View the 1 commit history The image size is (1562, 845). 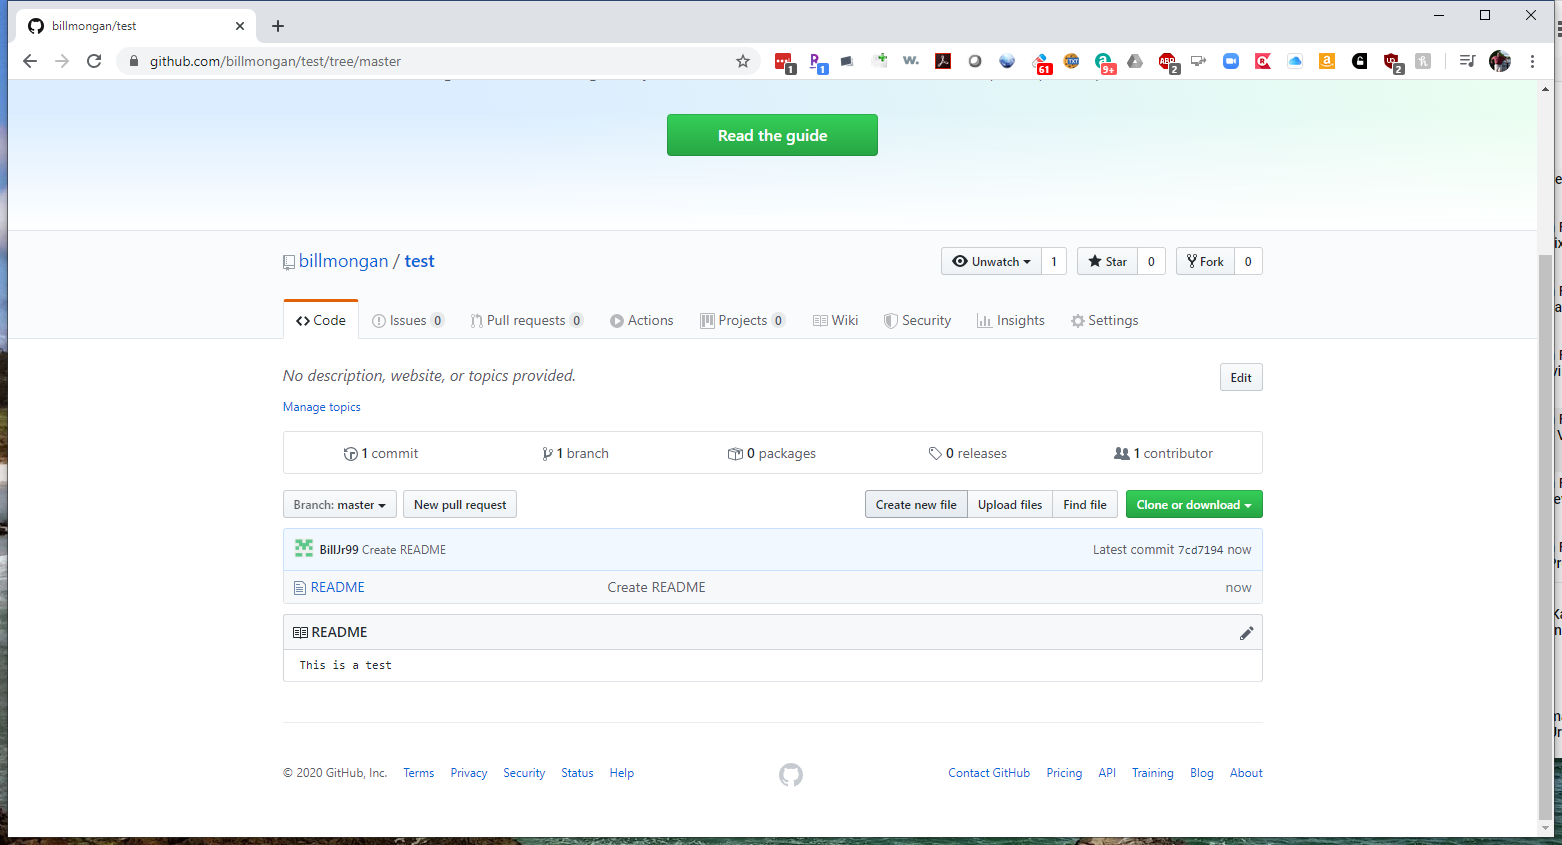point(381,453)
